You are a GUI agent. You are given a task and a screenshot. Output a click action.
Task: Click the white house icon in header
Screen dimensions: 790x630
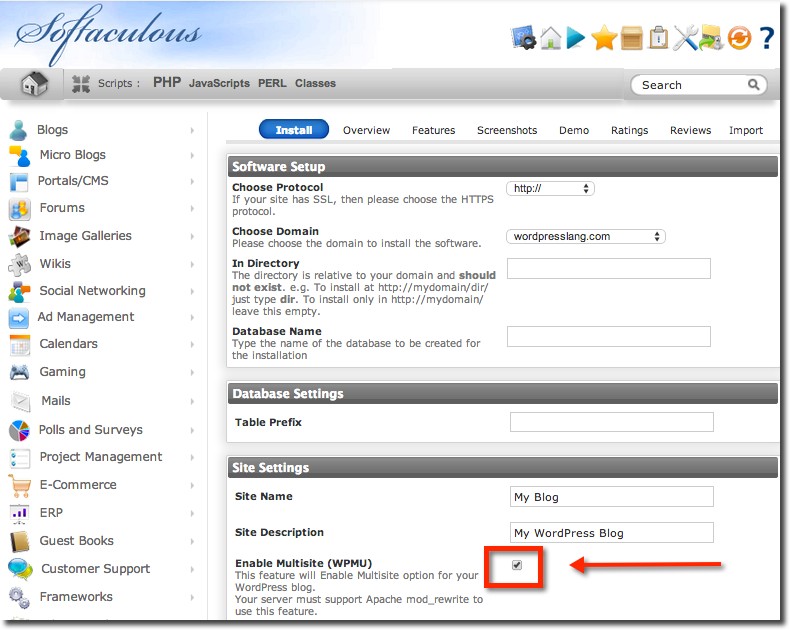(551, 38)
